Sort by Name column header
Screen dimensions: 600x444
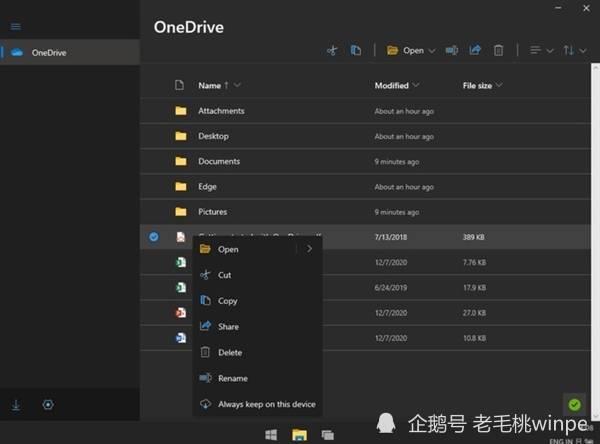click(x=209, y=85)
